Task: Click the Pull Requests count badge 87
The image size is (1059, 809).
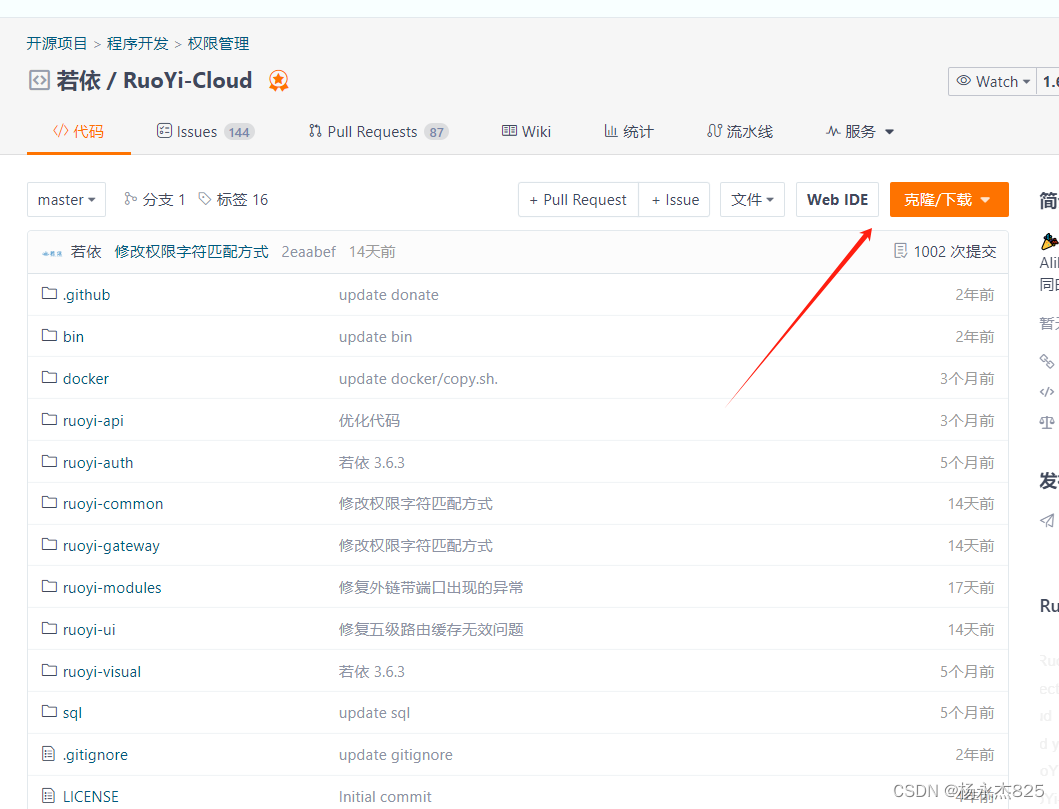Action: coord(436,132)
